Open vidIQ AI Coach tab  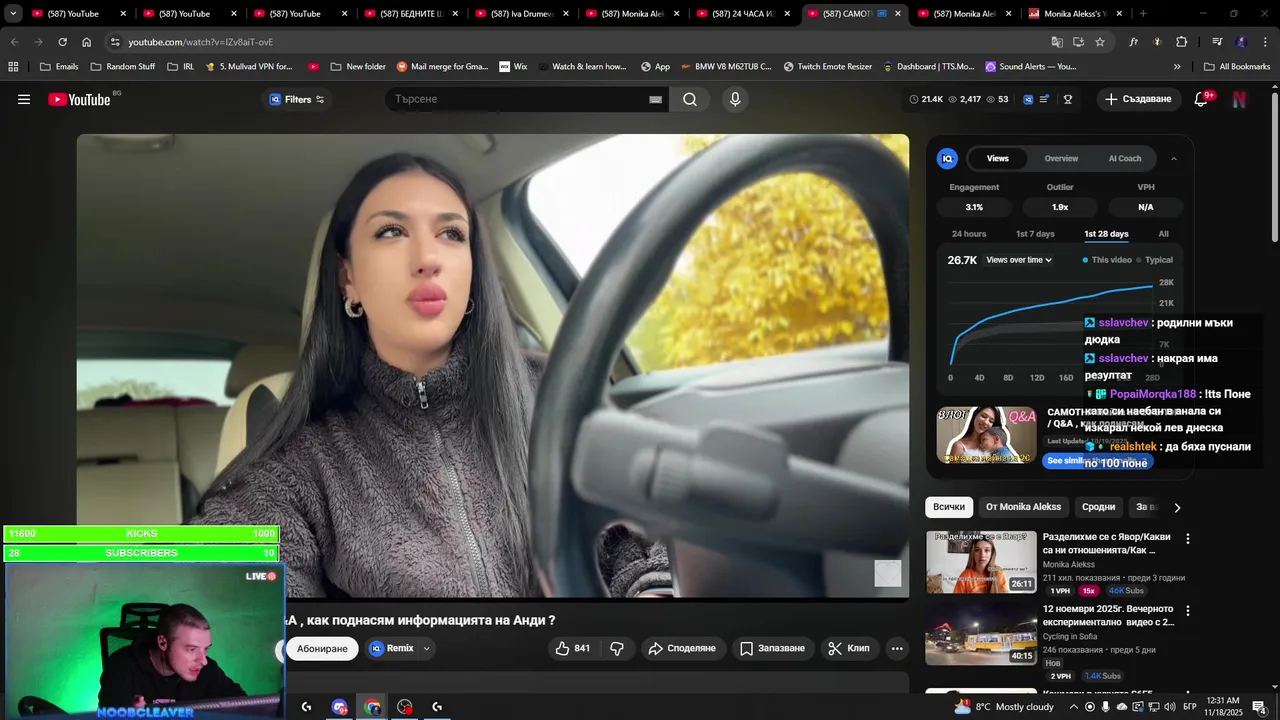pyautogui.click(x=1125, y=158)
